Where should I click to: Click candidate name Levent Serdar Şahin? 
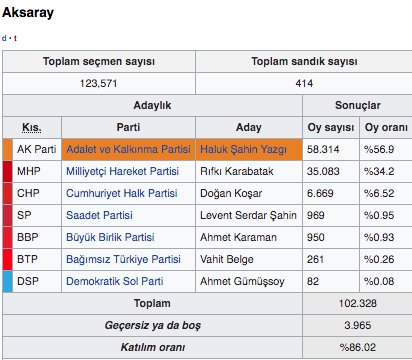tap(248, 215)
